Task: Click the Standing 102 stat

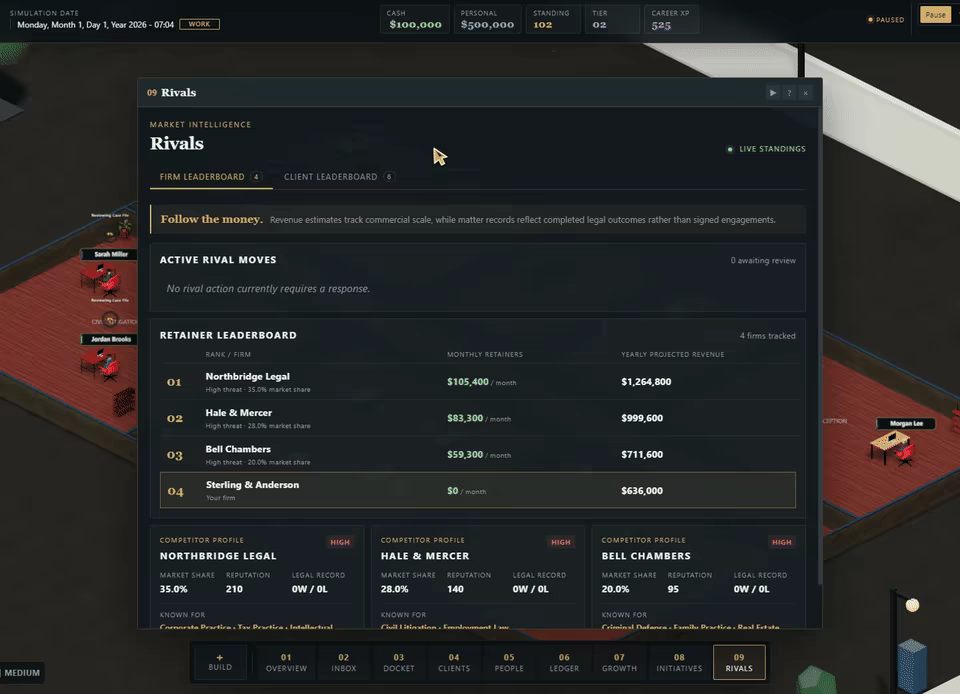Action: pyautogui.click(x=551, y=20)
